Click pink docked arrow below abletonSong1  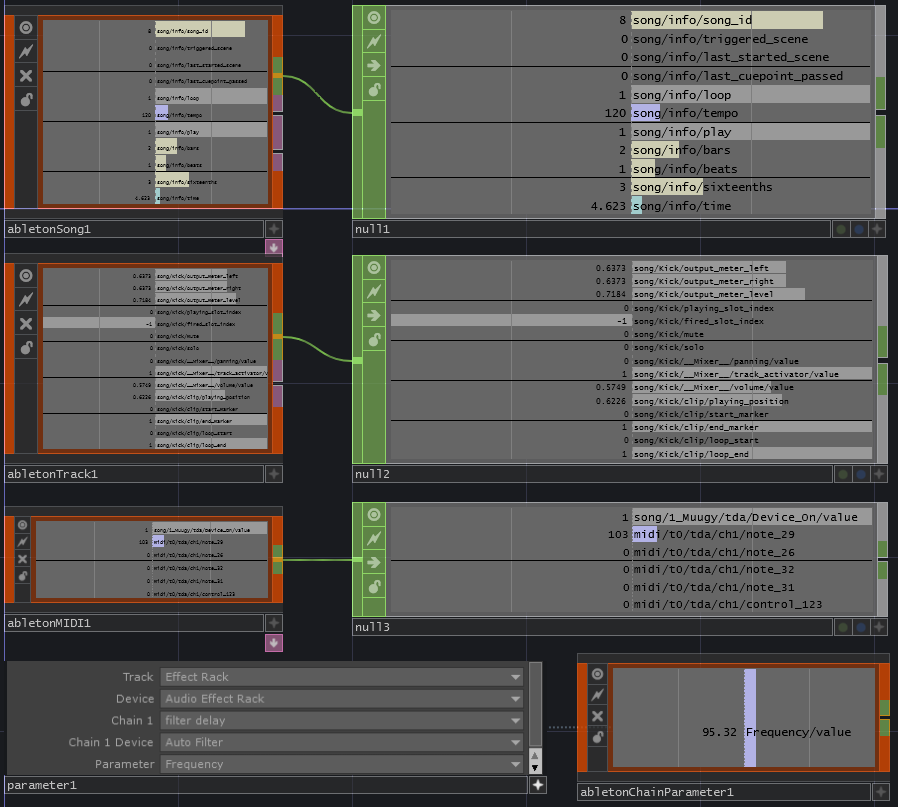click(273, 247)
